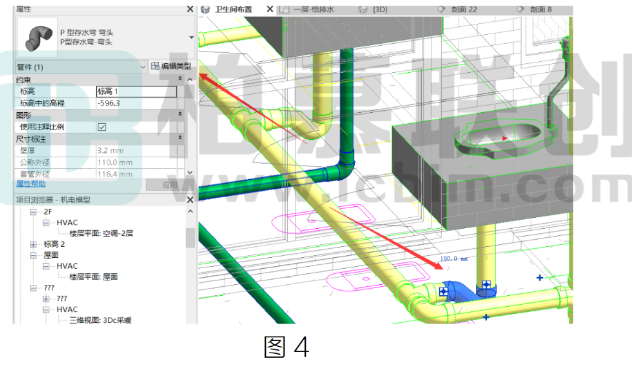Collapse the 2F tree node
Viewport: 632px width, 376px height.
click(x=33, y=212)
